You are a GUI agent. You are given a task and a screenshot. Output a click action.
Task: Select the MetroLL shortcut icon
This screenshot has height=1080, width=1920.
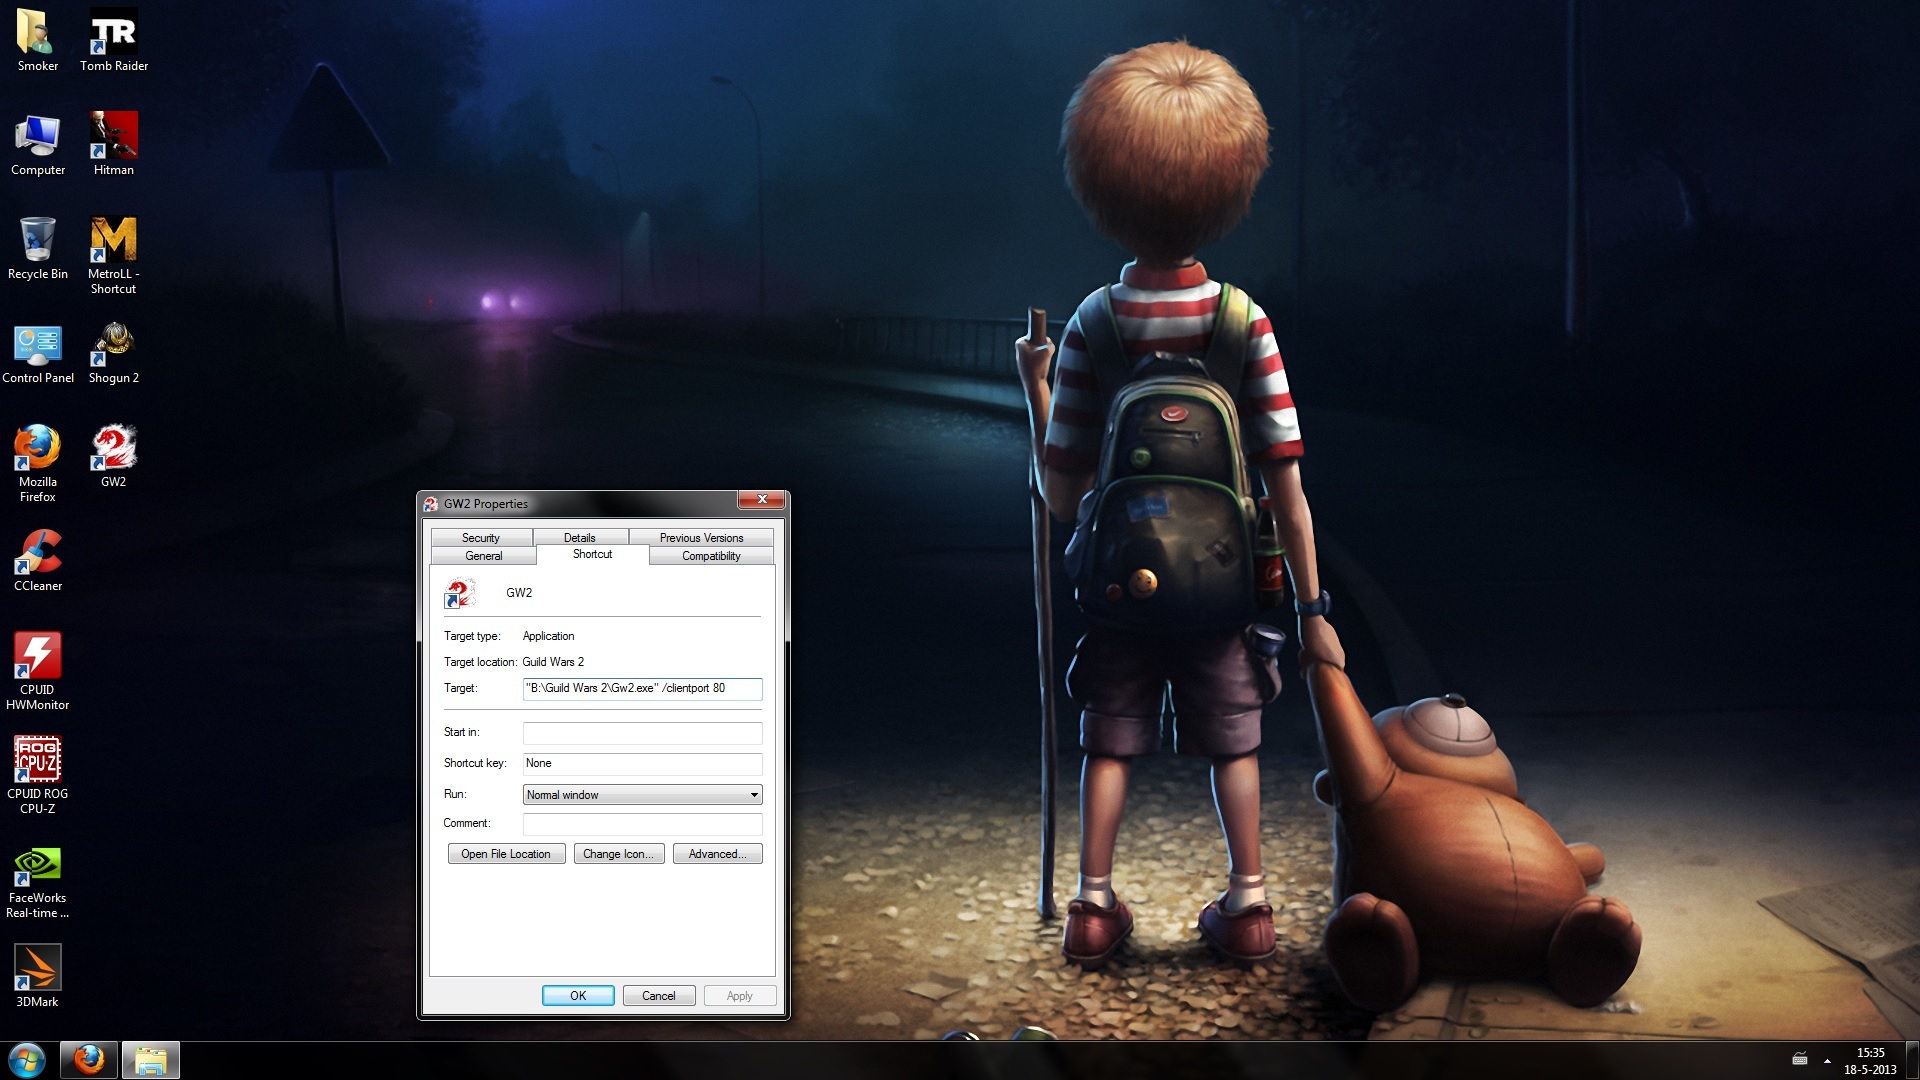pos(114,256)
